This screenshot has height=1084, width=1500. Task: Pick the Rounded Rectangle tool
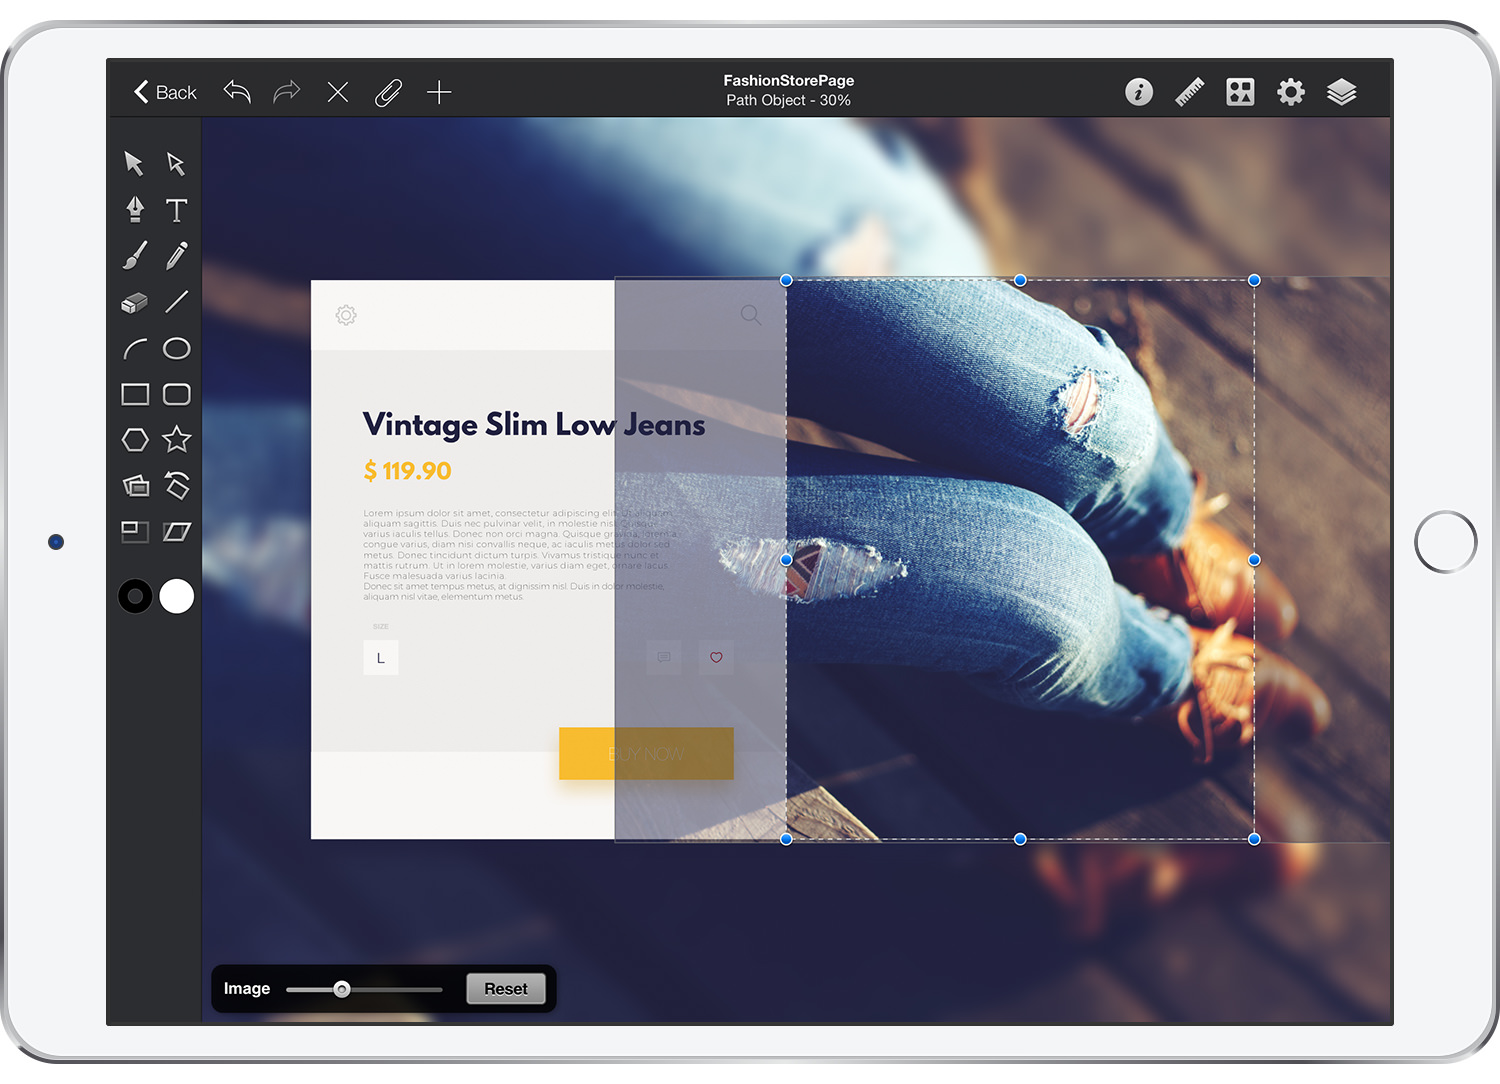177,394
